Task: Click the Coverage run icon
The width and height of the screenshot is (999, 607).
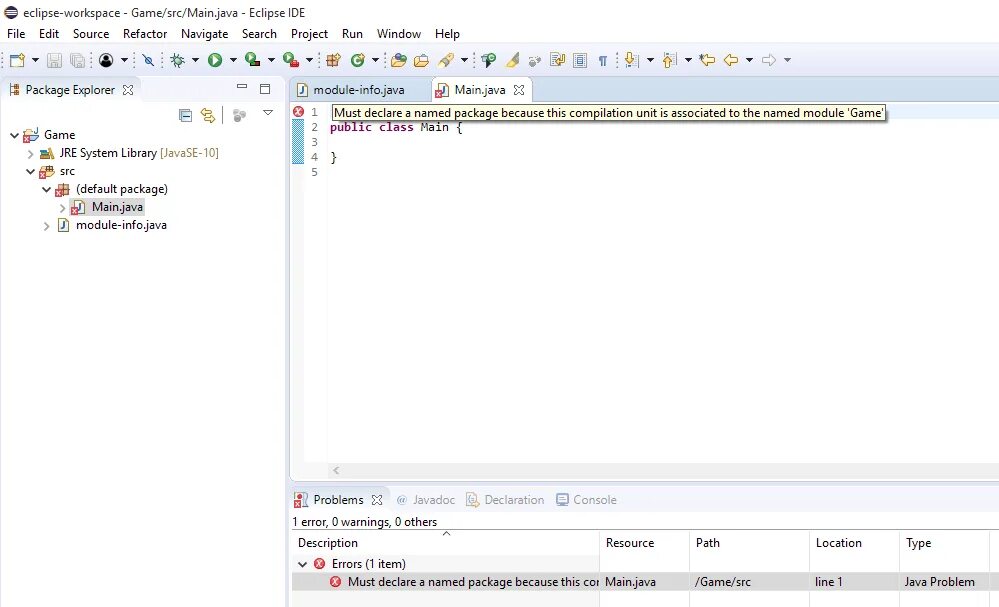Action: click(252, 60)
